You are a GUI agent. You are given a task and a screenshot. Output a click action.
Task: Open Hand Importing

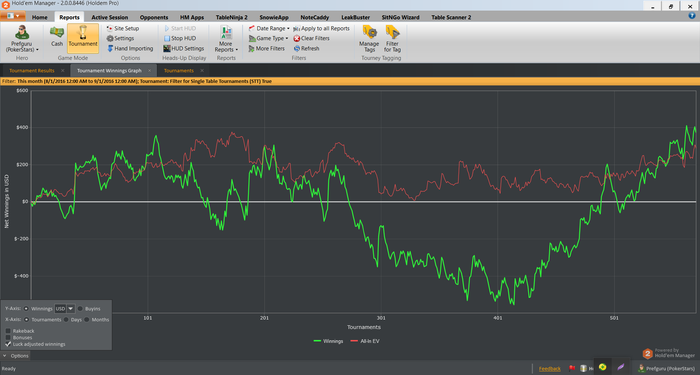pos(130,48)
